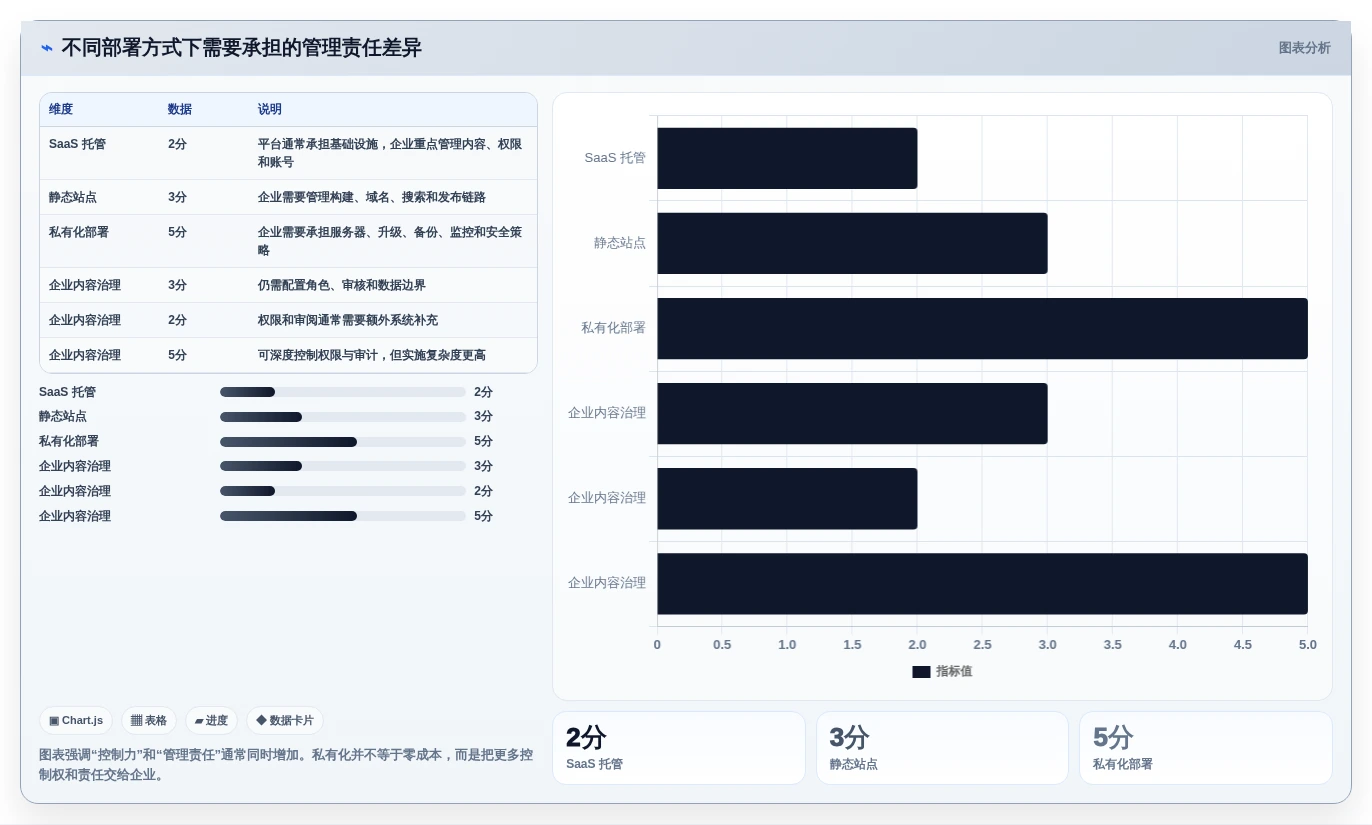Screen dimensions: 1372x825
Task: Click the 私有化部署 progress bar
Action: pos(343,442)
